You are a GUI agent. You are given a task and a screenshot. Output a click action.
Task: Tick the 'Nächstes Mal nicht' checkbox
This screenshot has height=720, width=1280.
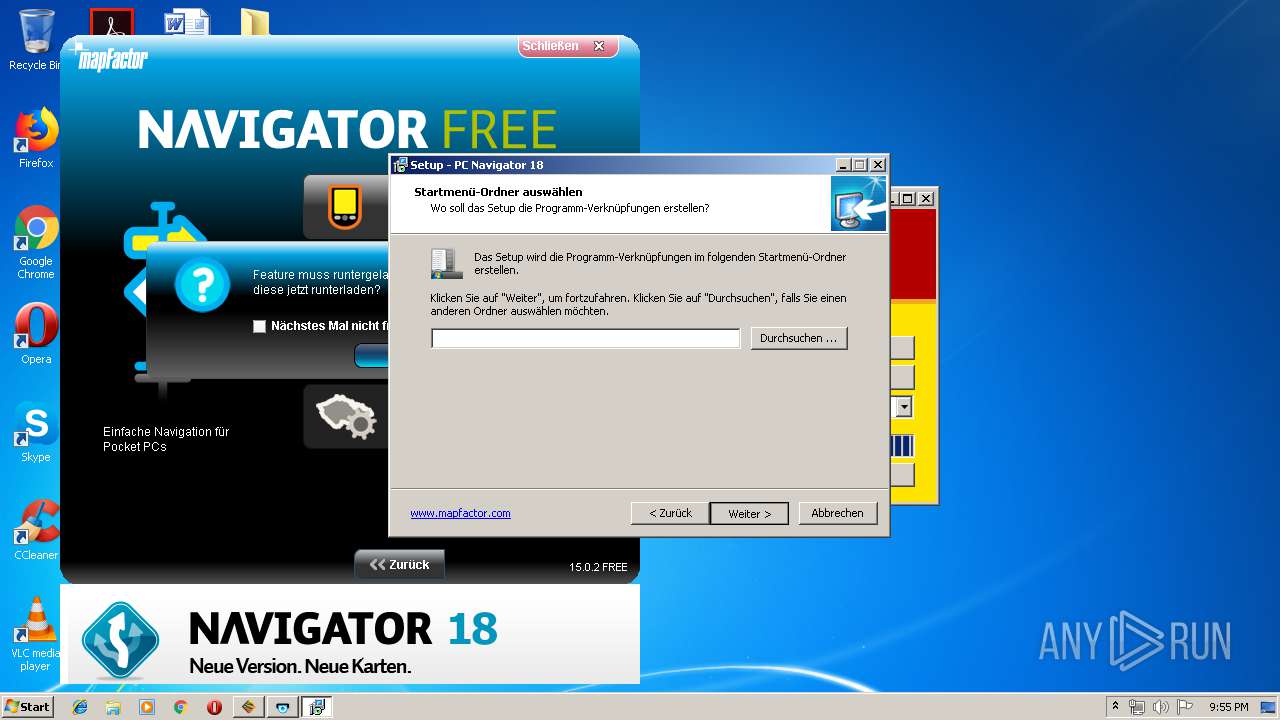click(x=260, y=326)
